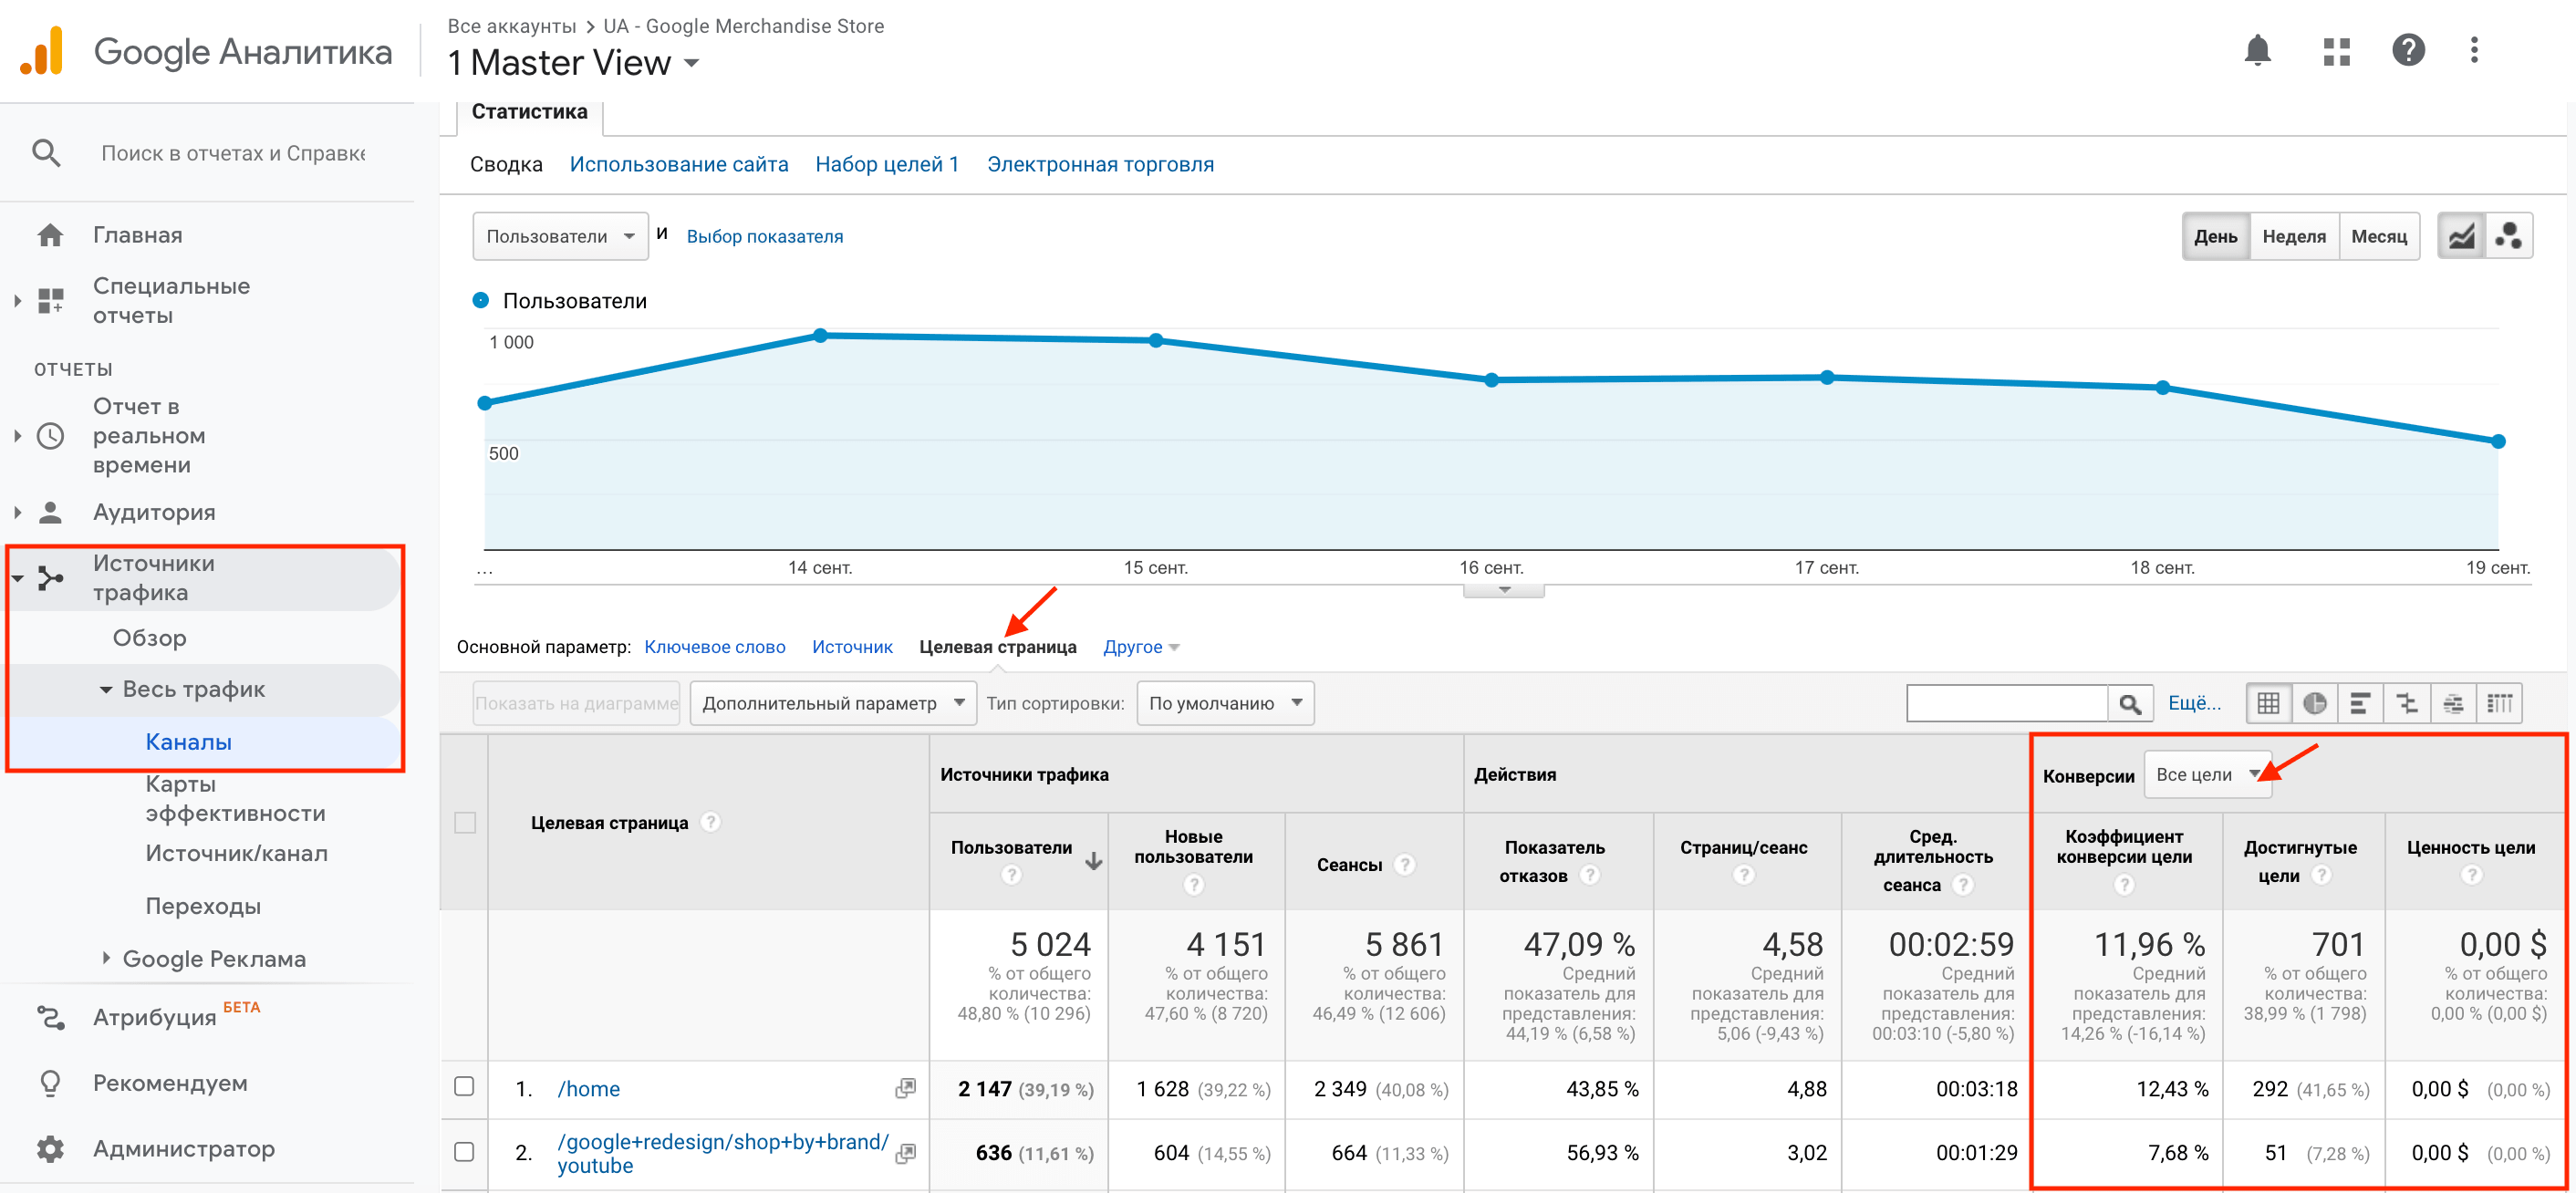Open /home page in new window icon

click(905, 1089)
